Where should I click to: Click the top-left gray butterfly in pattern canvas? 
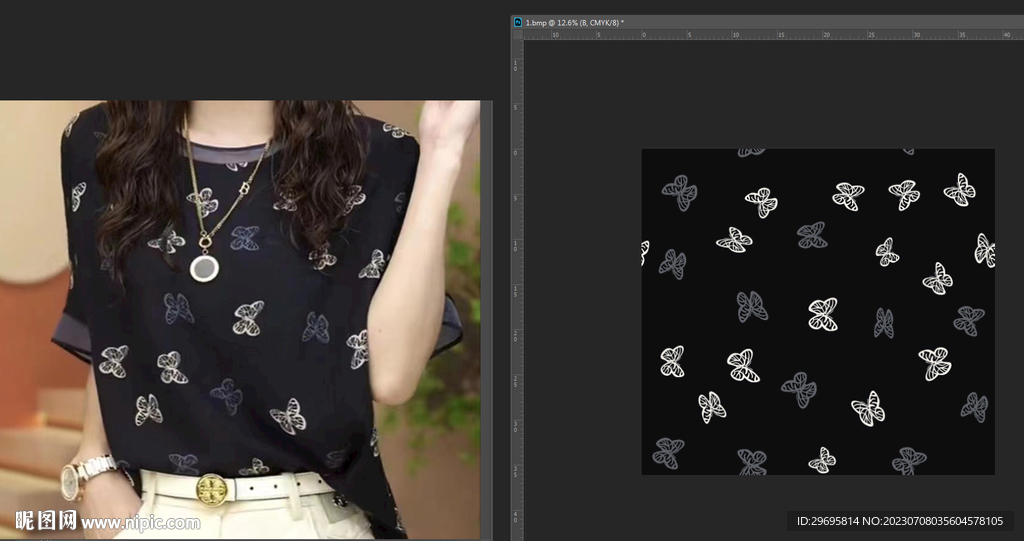click(680, 192)
